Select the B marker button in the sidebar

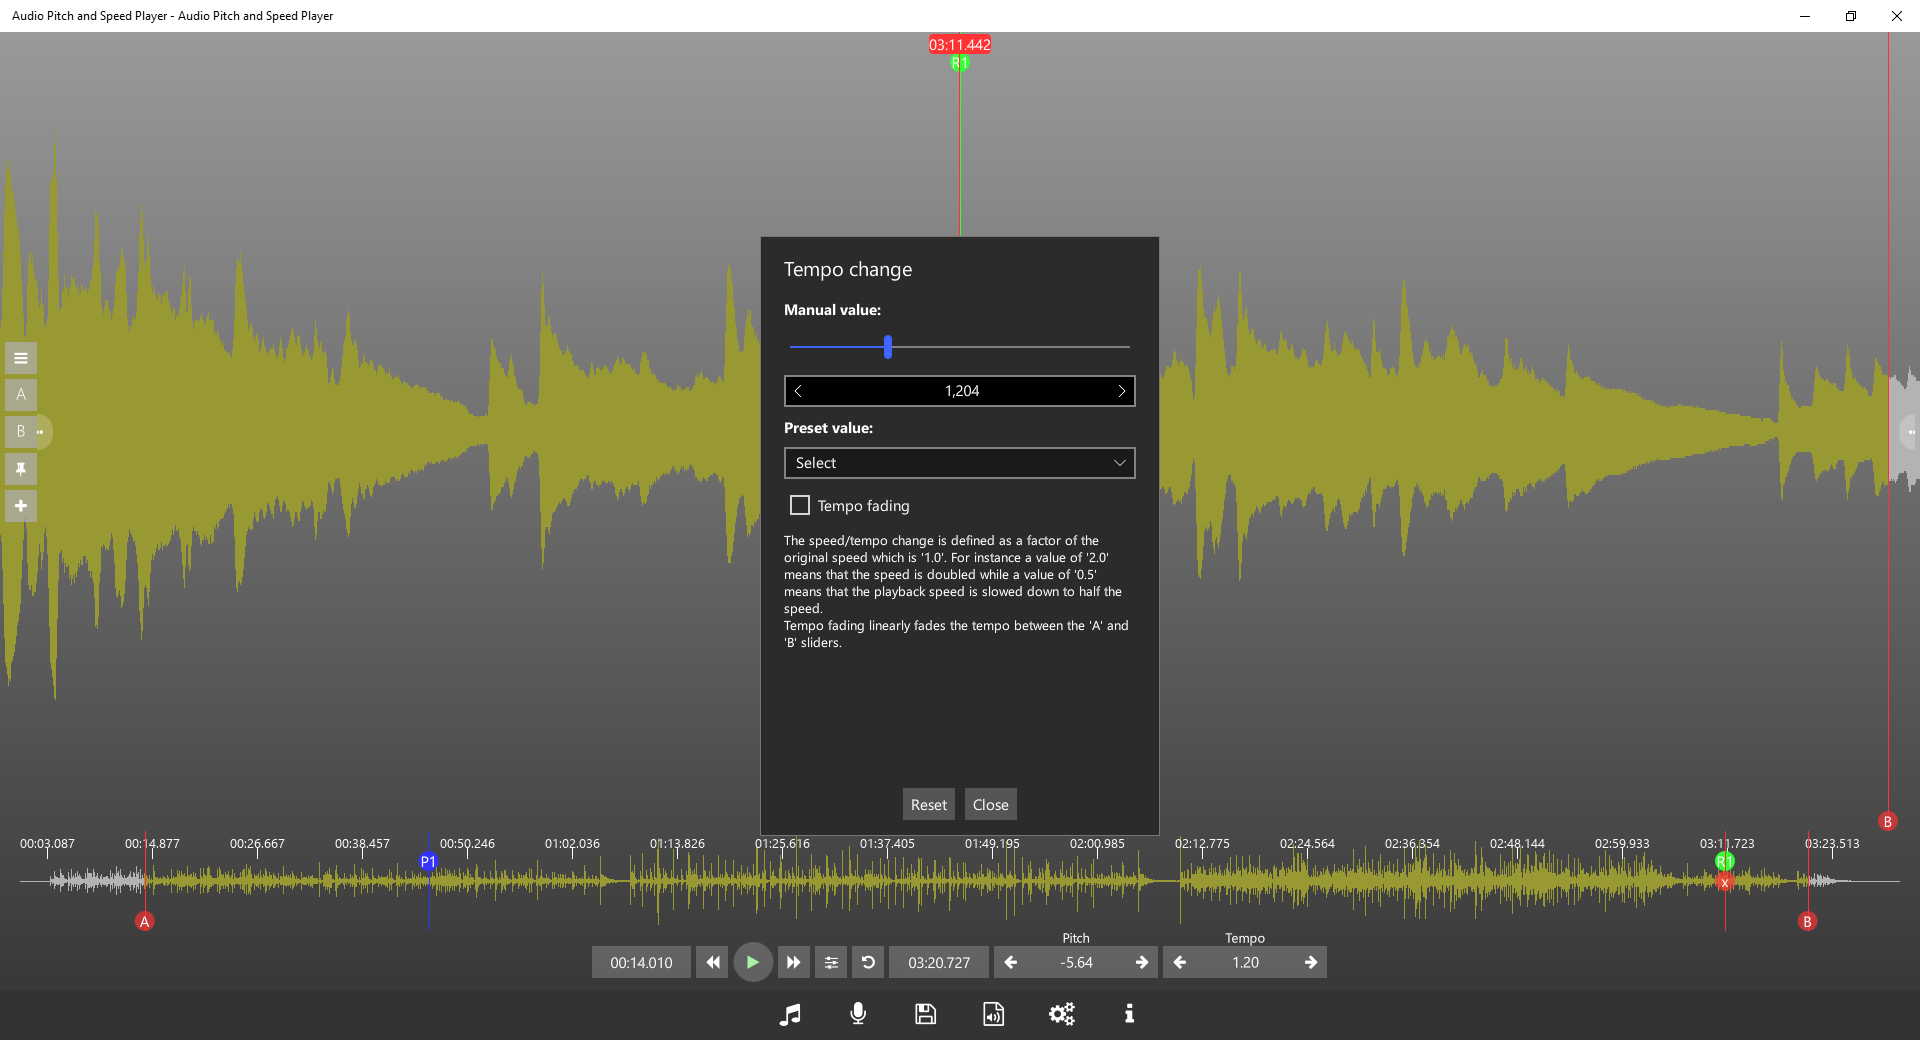(20, 431)
